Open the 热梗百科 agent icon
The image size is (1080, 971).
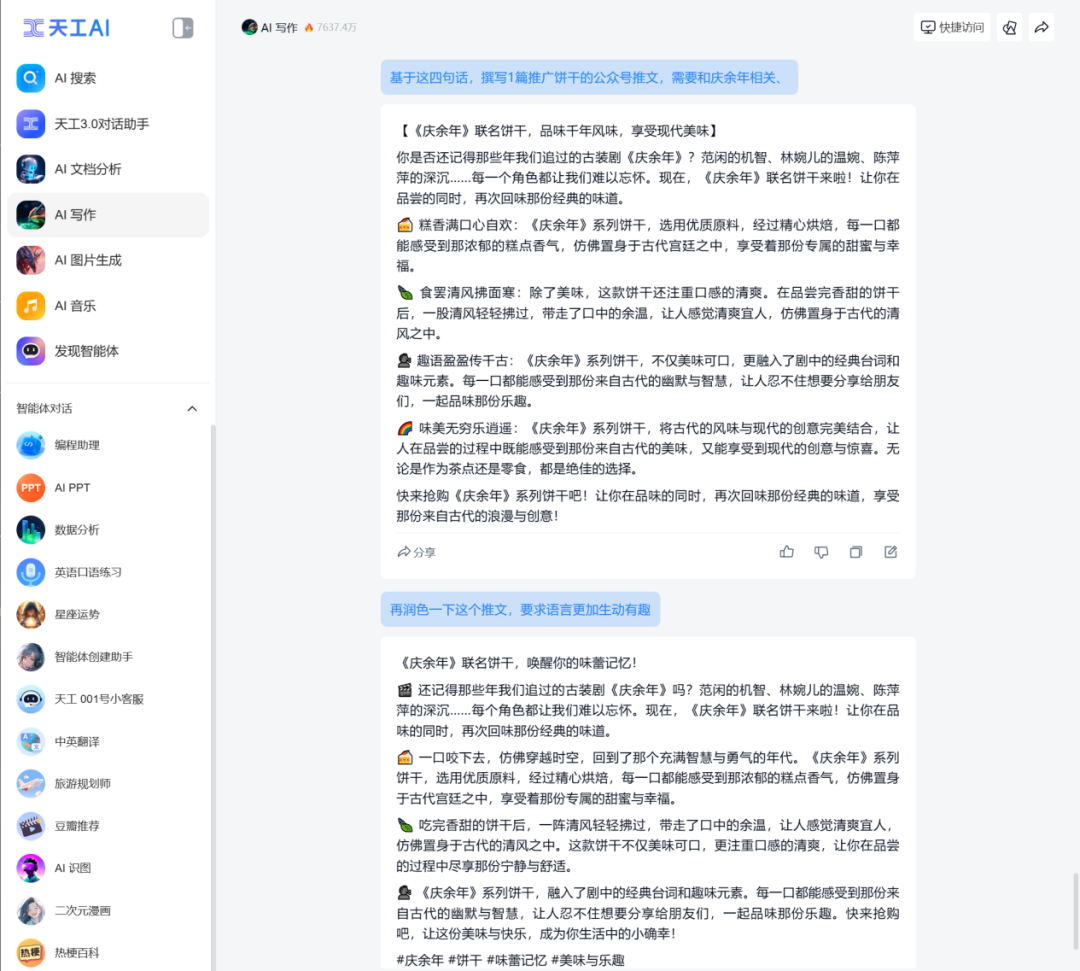[x=30, y=953]
